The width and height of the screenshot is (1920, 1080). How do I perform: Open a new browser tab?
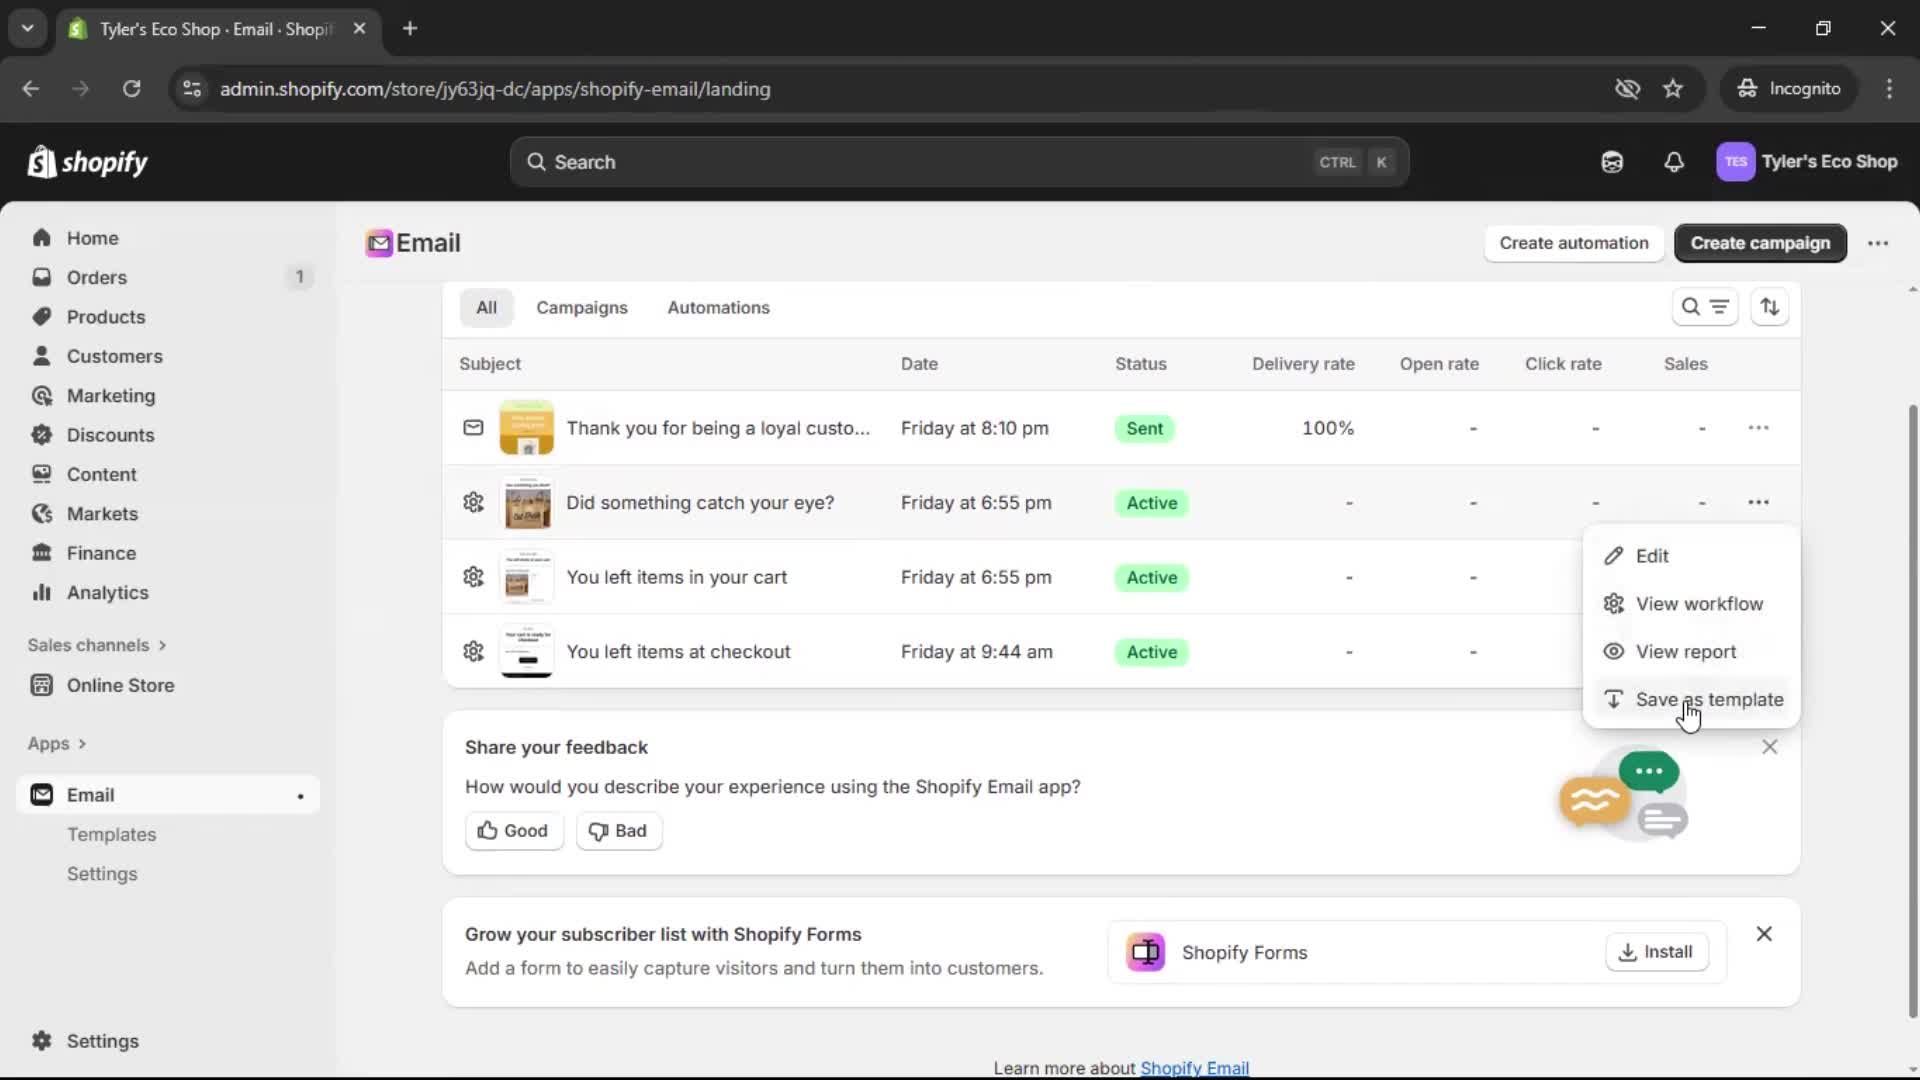coord(410,28)
